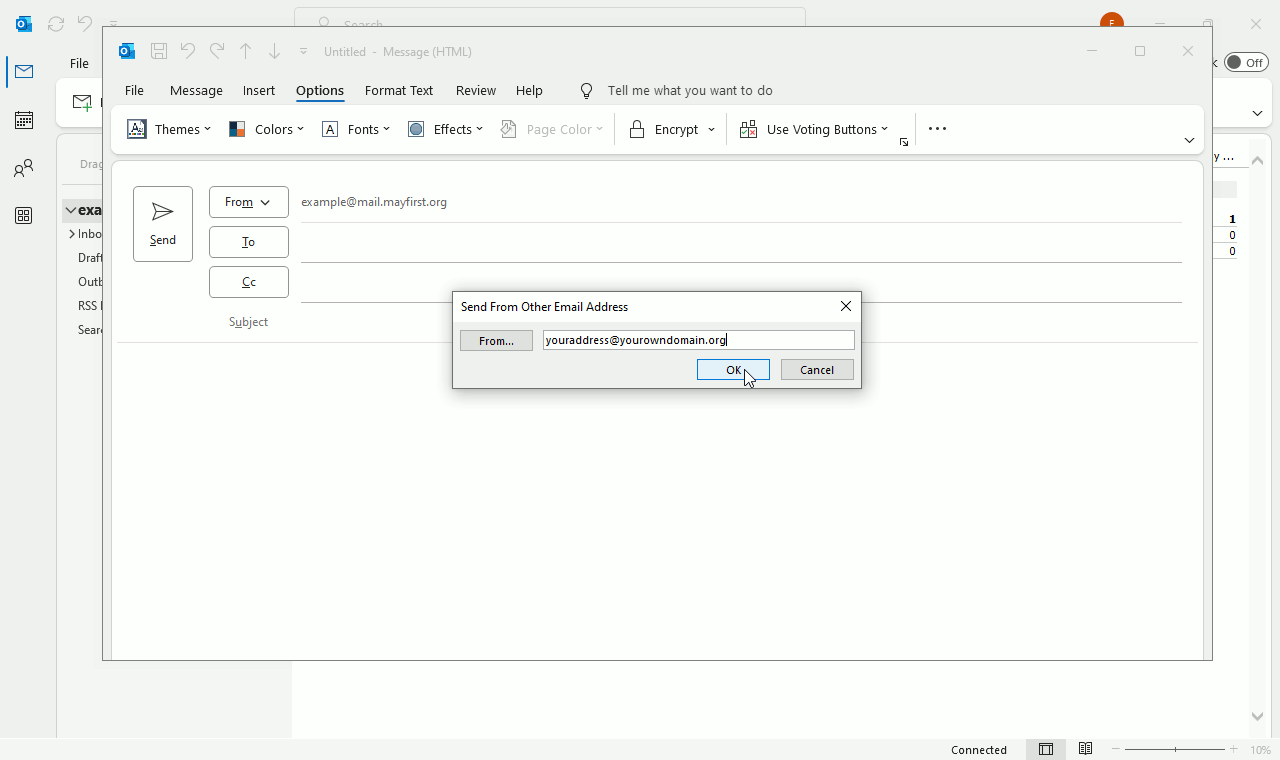This screenshot has width=1280, height=760.
Task: Click the Redo icon in message title bar
Action: click(x=216, y=51)
